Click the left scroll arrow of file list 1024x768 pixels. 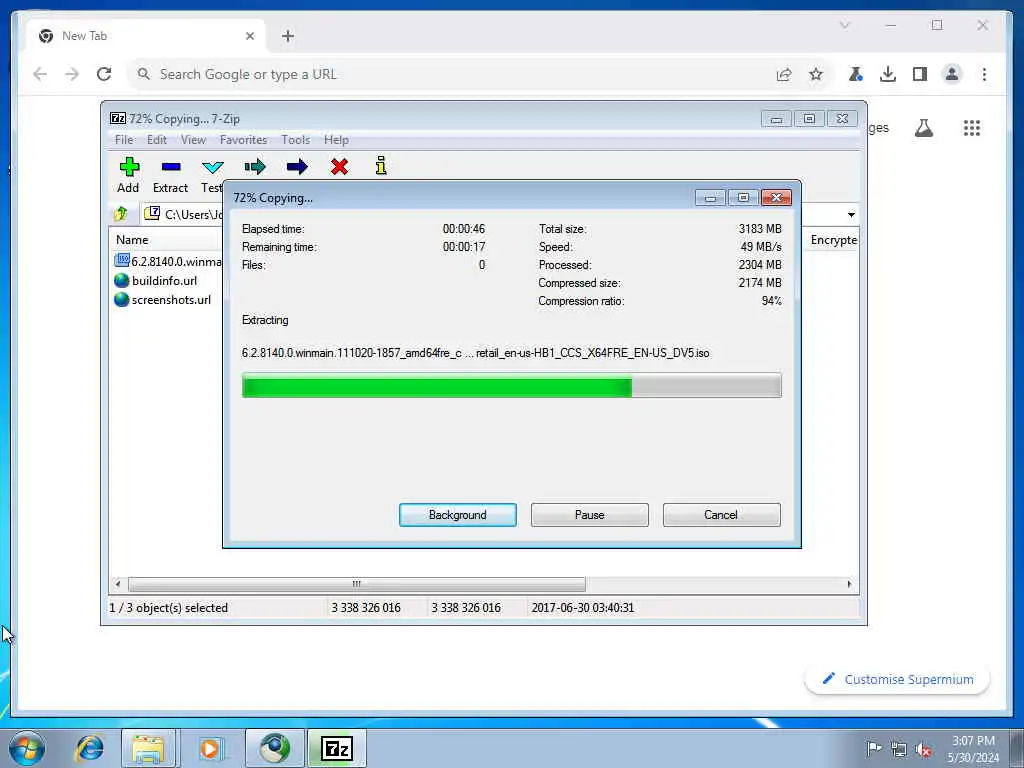click(x=118, y=584)
